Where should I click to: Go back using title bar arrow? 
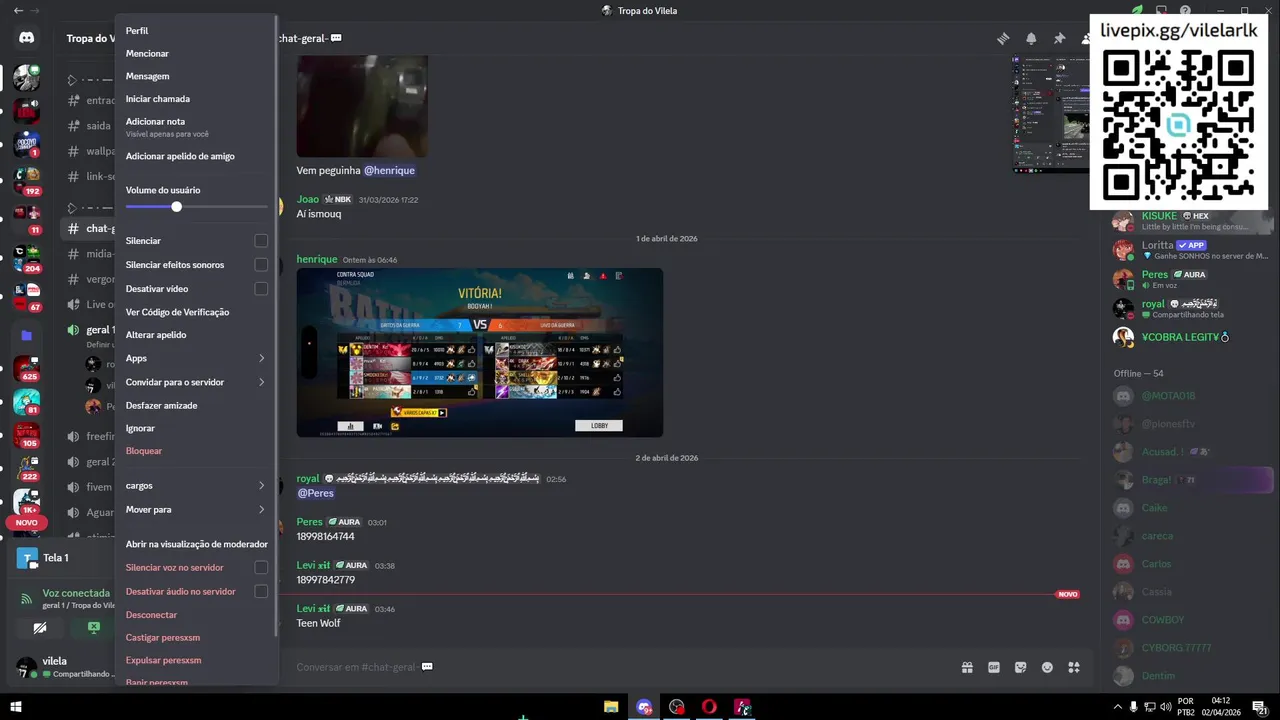18,10
